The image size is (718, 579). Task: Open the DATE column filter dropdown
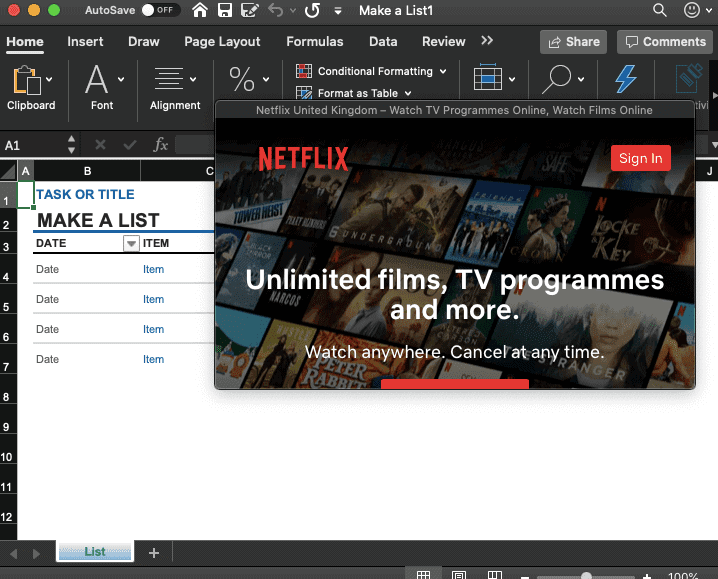[131, 243]
